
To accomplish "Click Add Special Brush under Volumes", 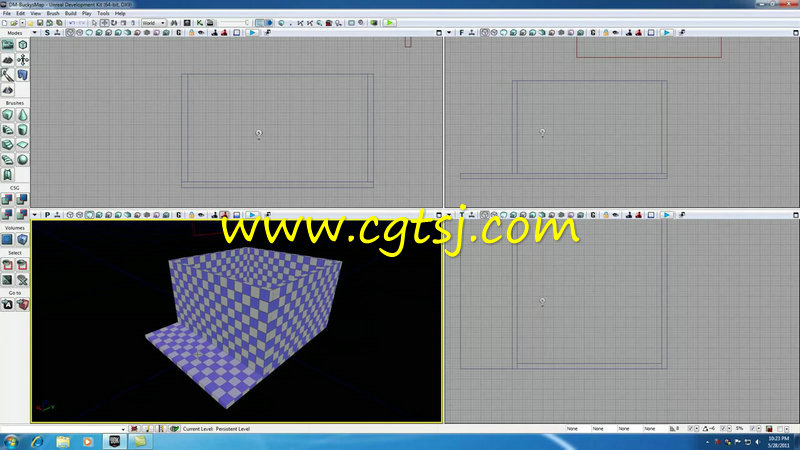I will pos(8,239).
